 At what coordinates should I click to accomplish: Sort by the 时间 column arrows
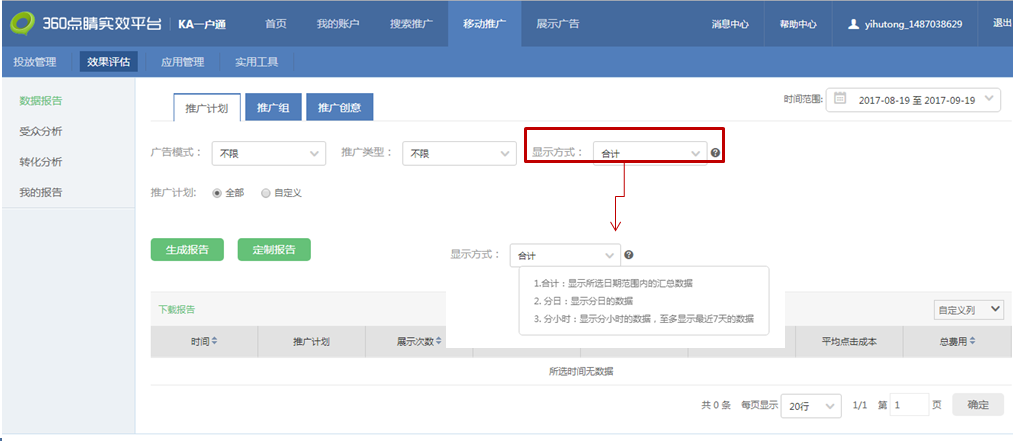tap(214, 342)
